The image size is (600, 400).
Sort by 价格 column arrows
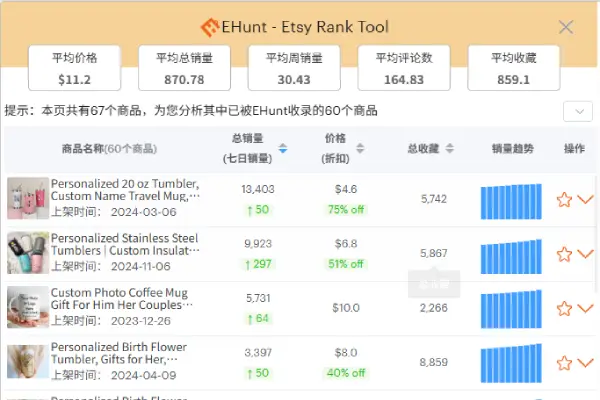[360, 149]
